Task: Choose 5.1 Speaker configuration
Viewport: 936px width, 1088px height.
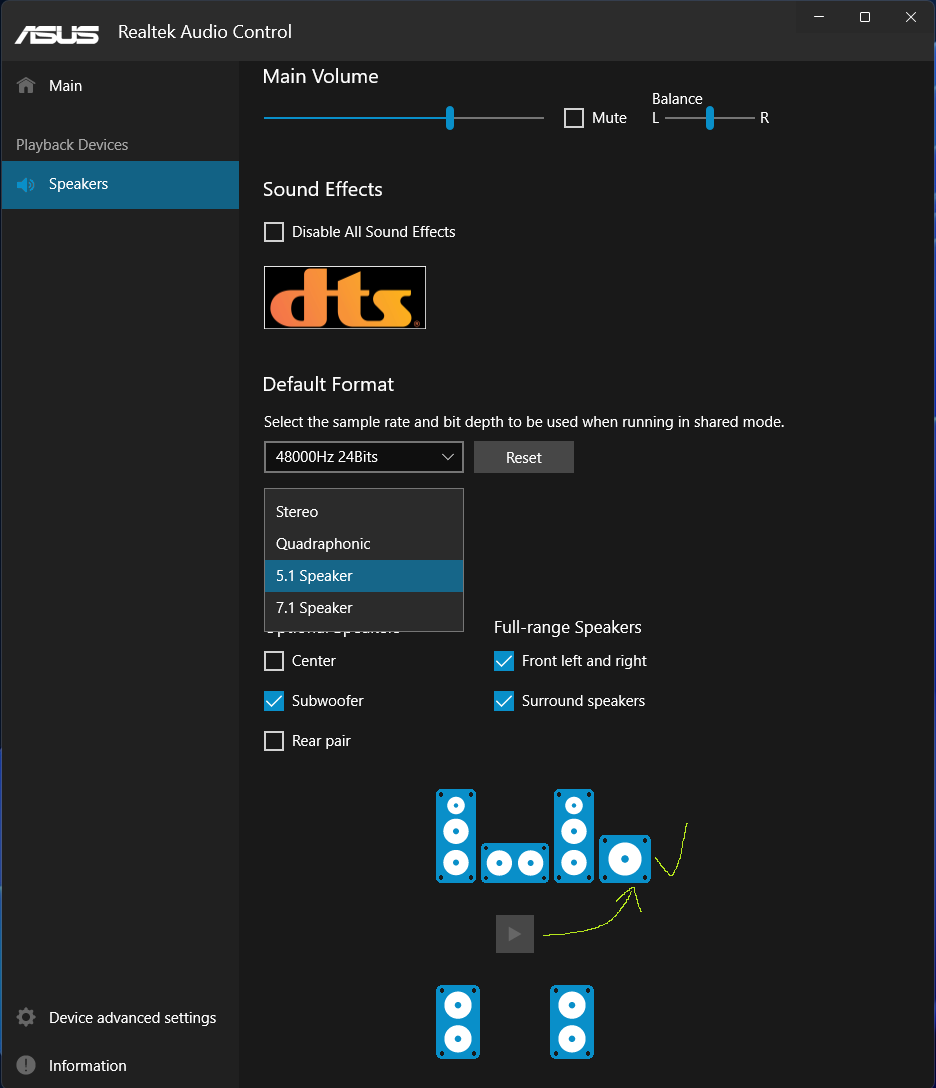Action: pos(364,576)
